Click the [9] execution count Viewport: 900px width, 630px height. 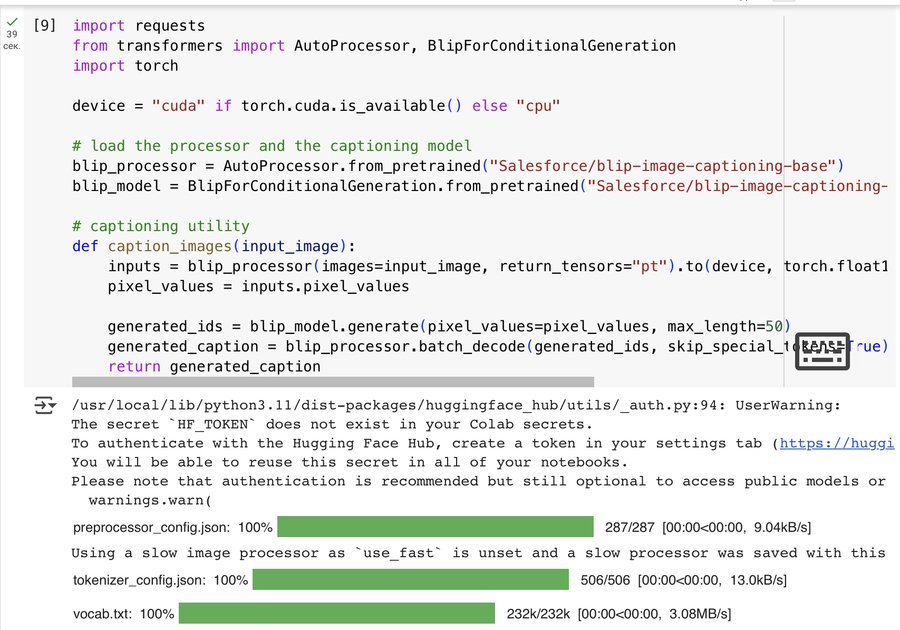click(45, 25)
